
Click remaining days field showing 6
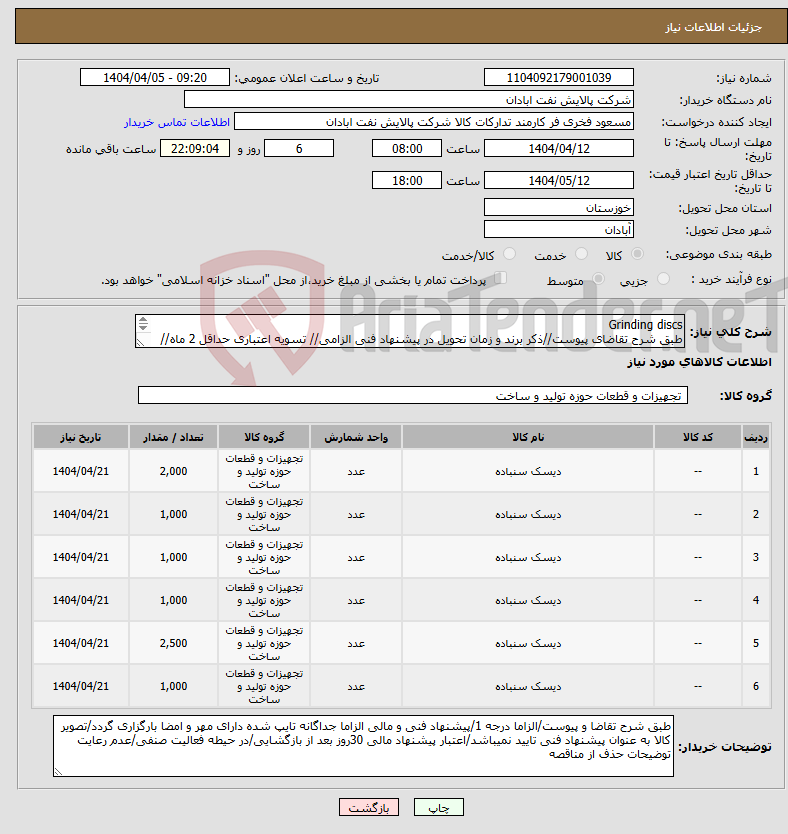pyautogui.click(x=299, y=149)
